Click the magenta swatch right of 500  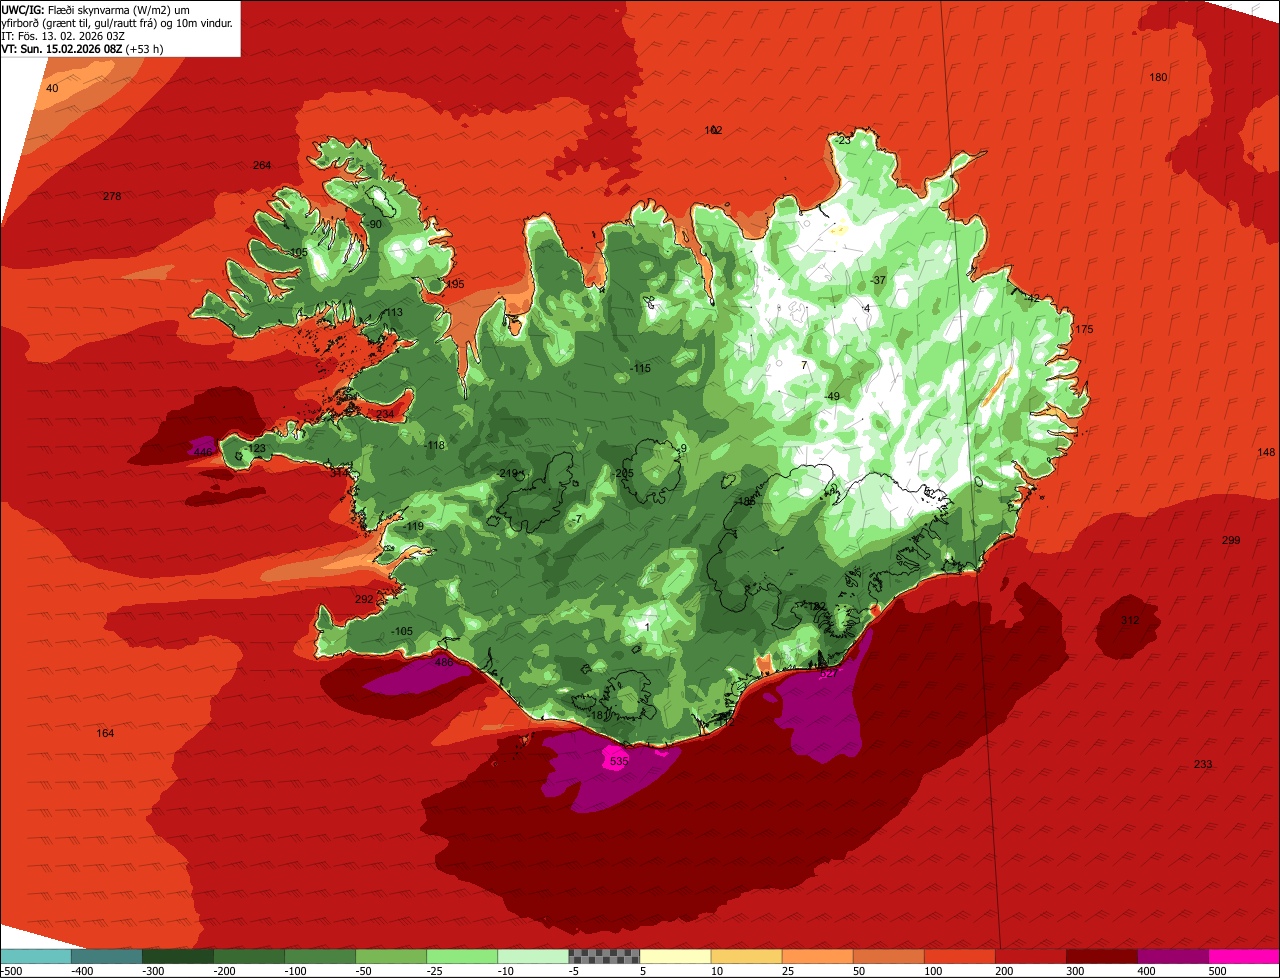point(1243,956)
